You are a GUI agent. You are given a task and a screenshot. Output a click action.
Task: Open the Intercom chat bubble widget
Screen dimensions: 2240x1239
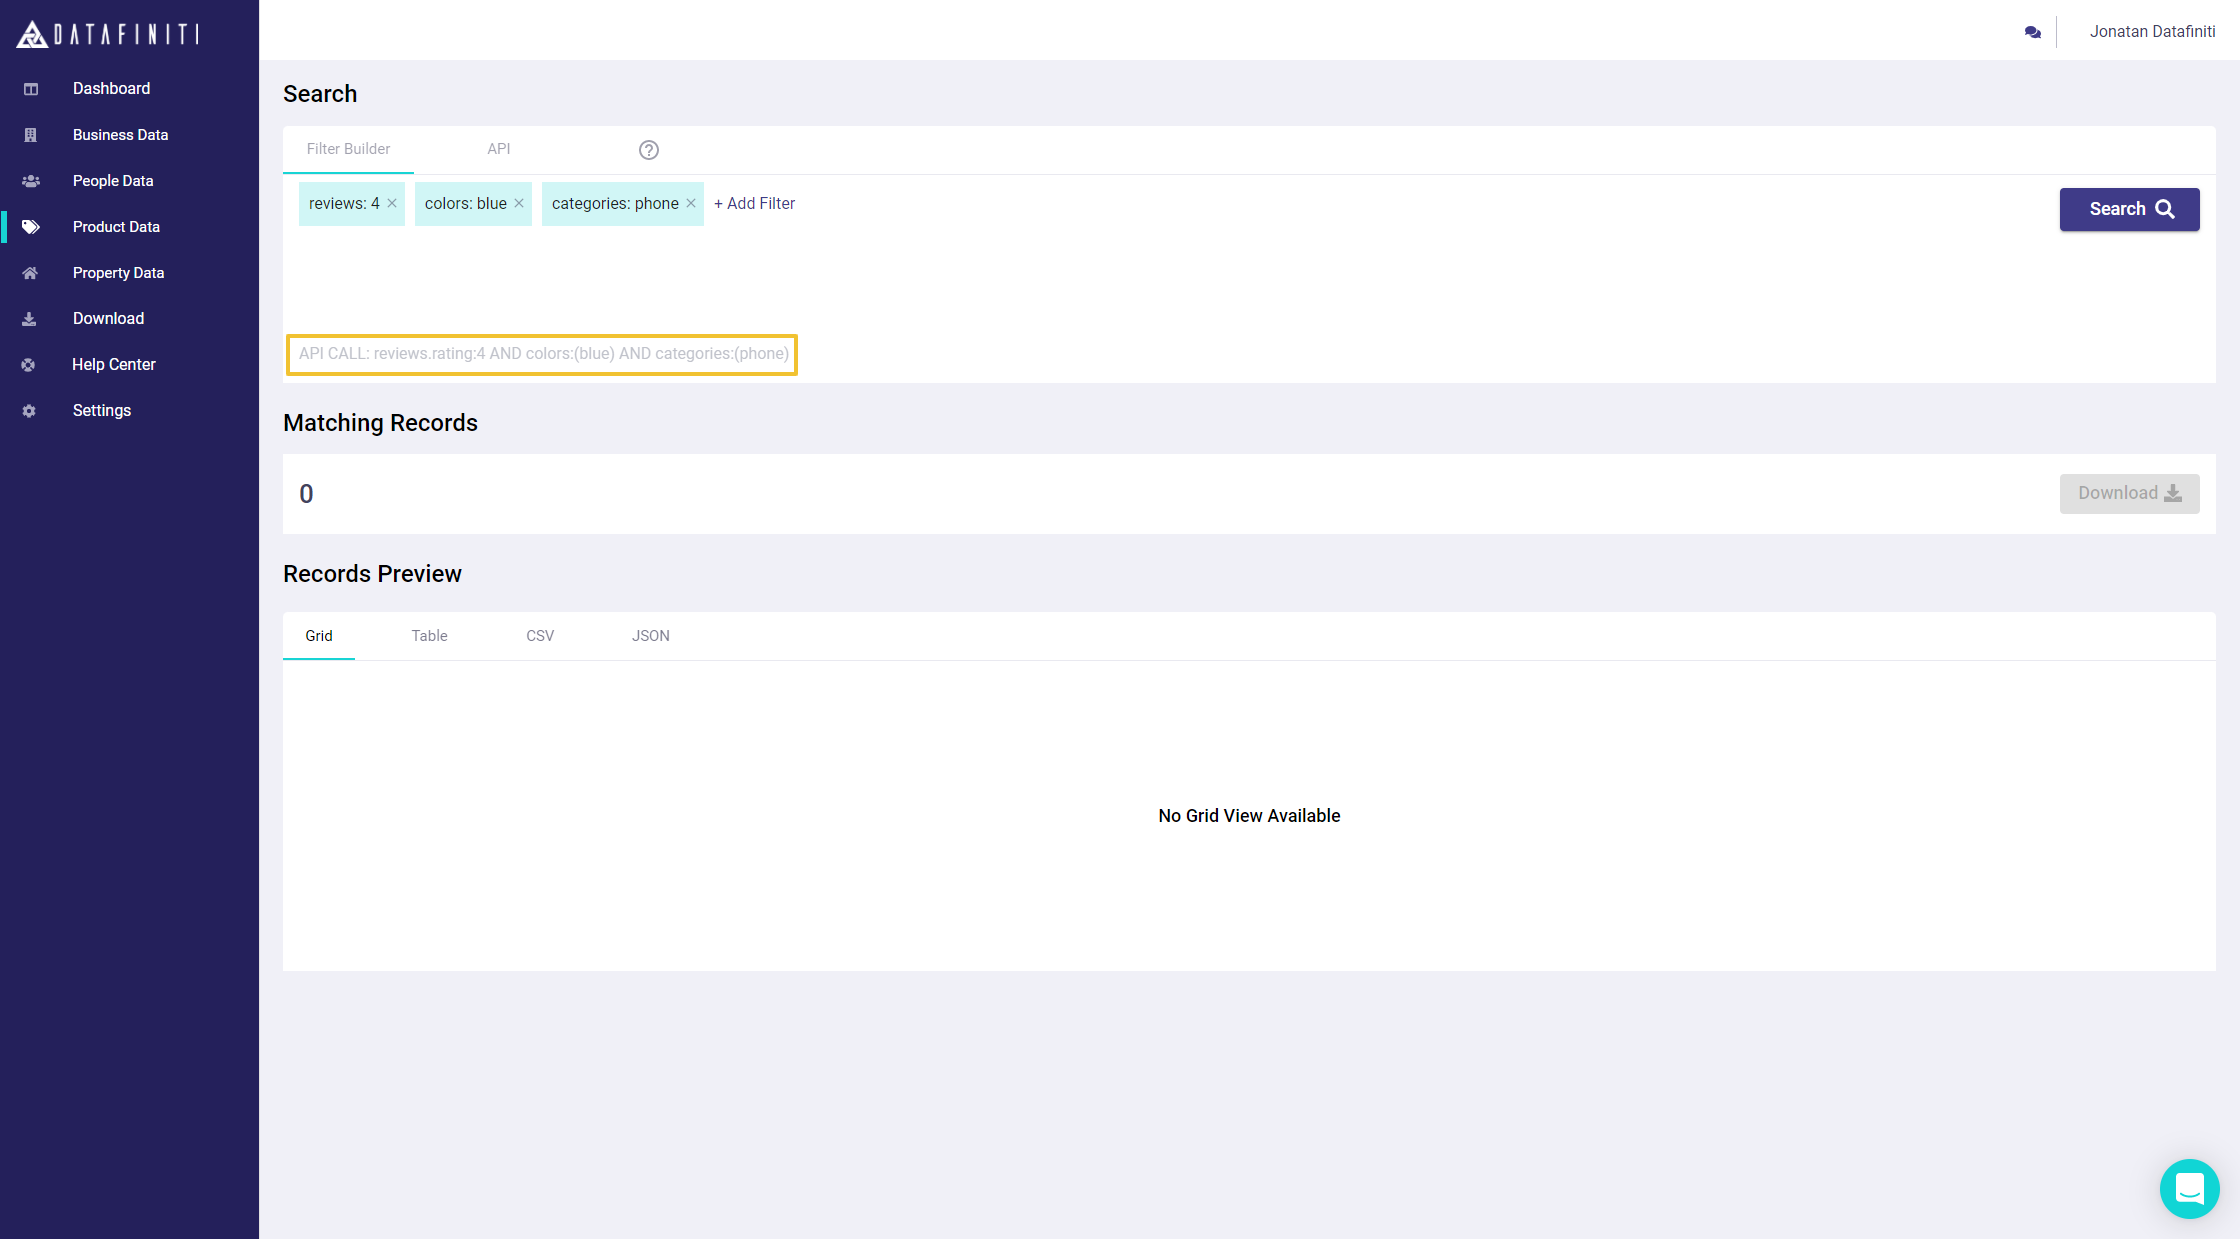pos(2189,1188)
